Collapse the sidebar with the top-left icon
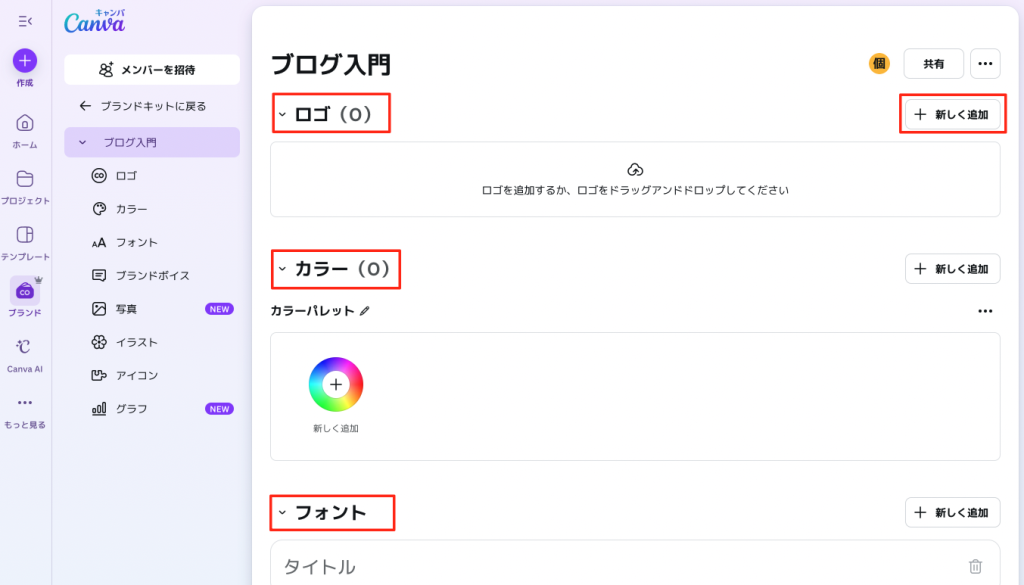Image resolution: width=1024 pixels, height=585 pixels. coord(25,21)
